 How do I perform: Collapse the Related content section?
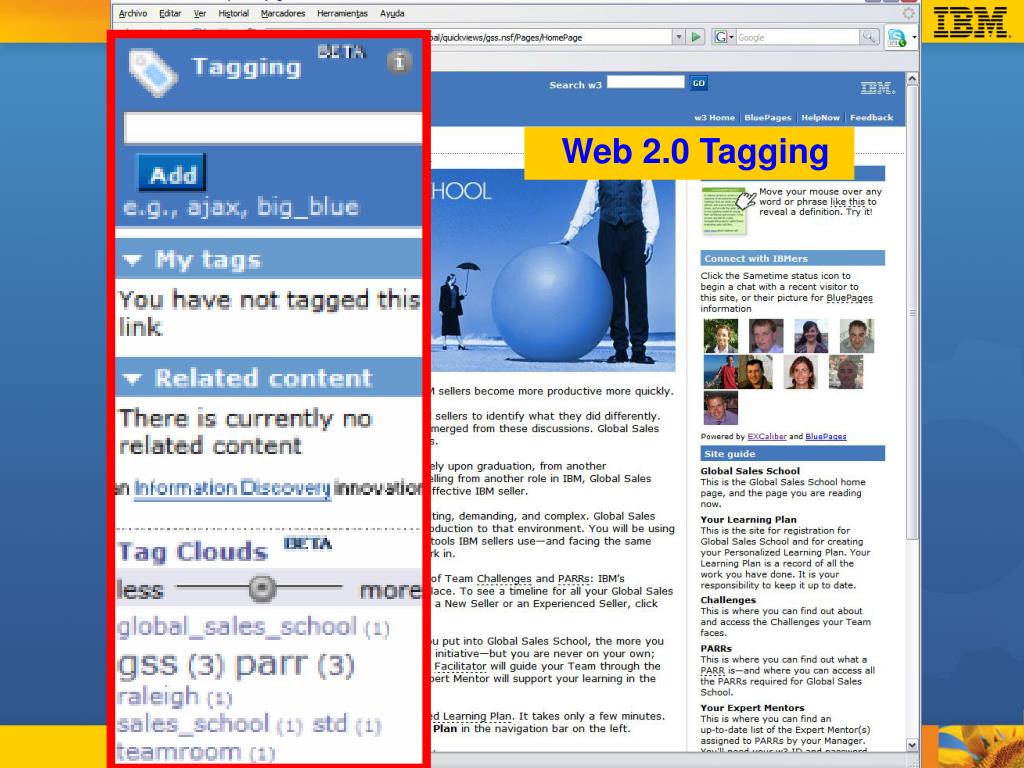[x=133, y=379]
